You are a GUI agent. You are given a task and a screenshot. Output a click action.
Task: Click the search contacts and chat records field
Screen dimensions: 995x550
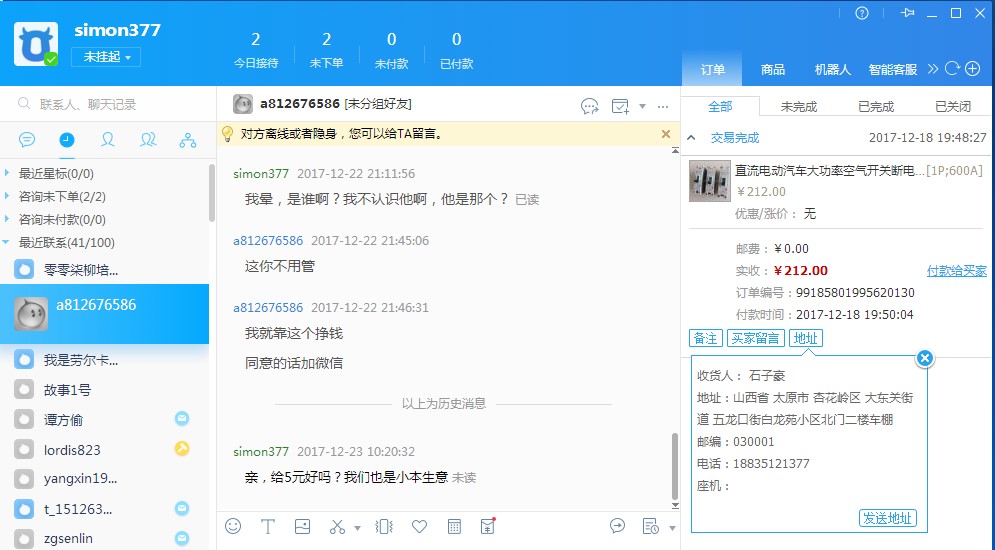108,104
